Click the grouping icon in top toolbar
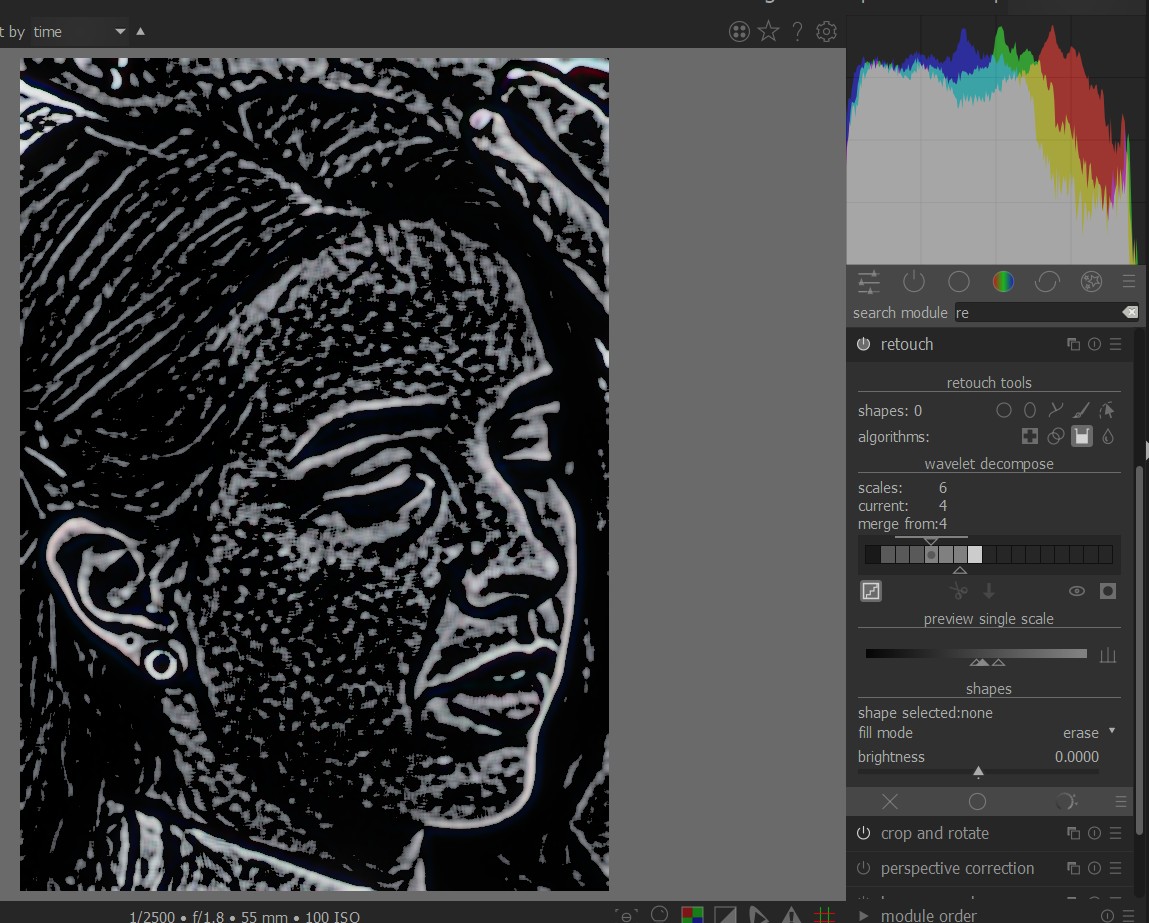Image resolution: width=1149 pixels, height=923 pixels. coord(739,31)
